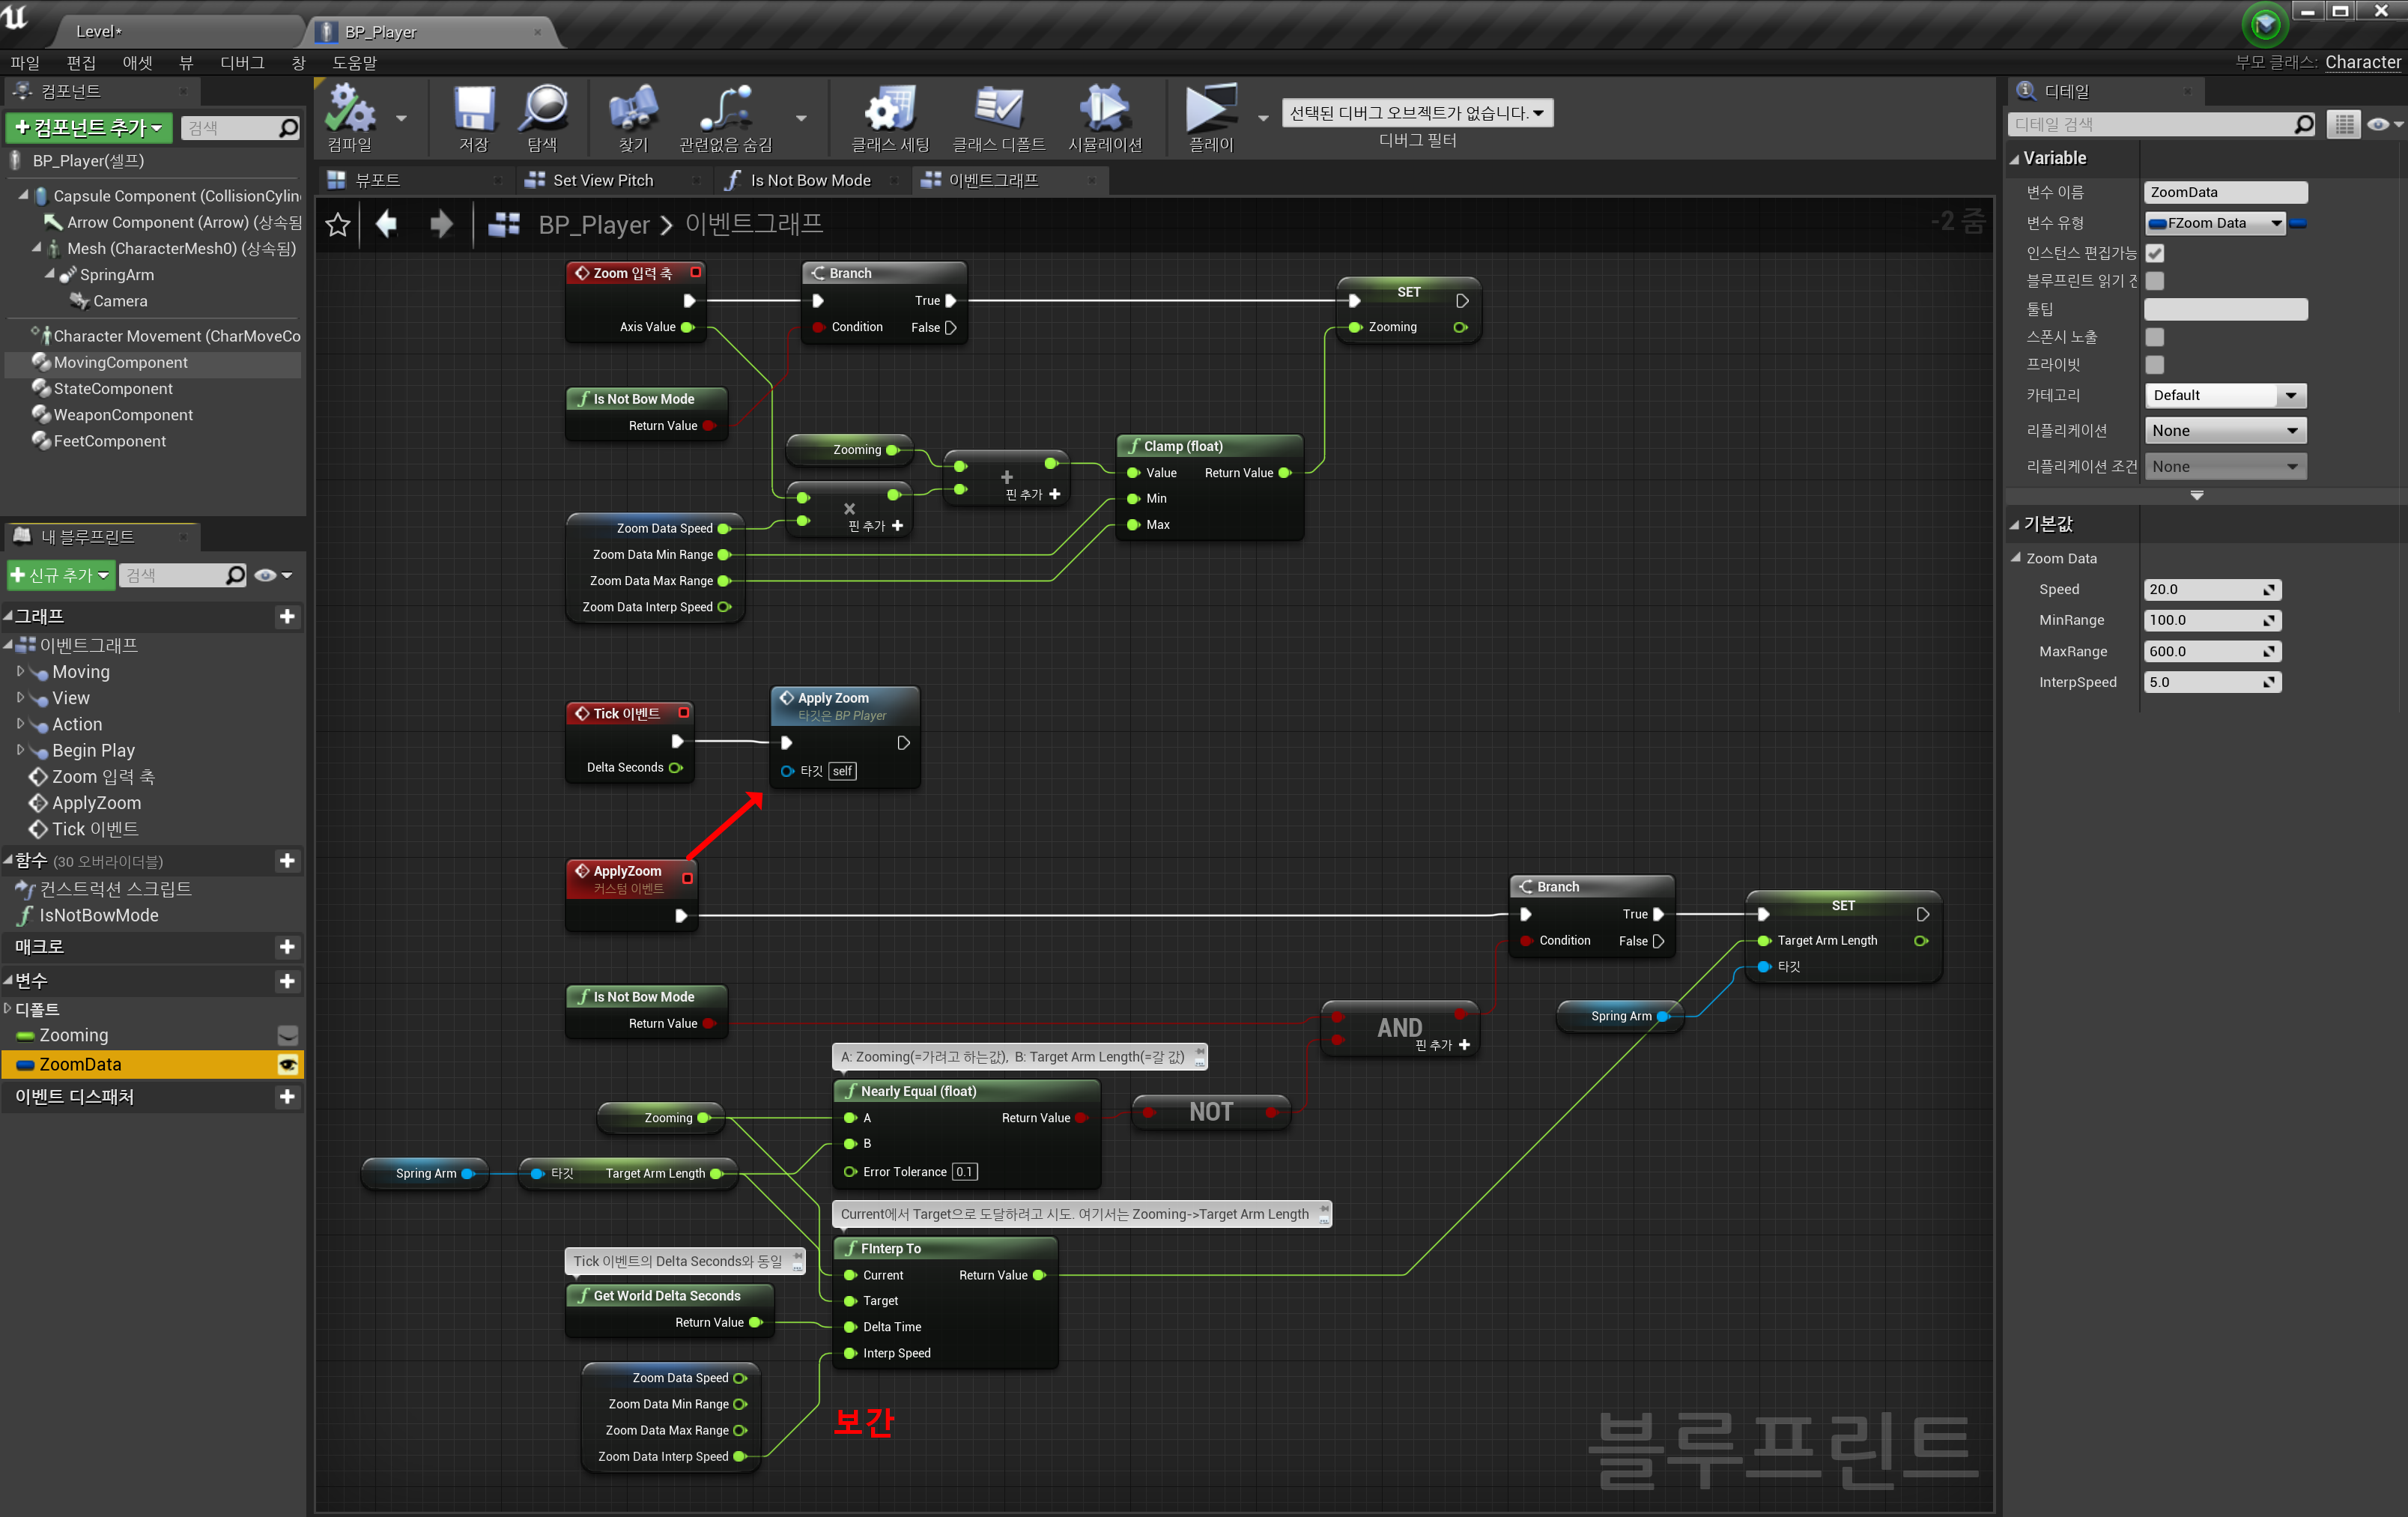
Task: Toggle the instance editable (인스턴스 편집가능) checkbox
Action: coord(2154,254)
